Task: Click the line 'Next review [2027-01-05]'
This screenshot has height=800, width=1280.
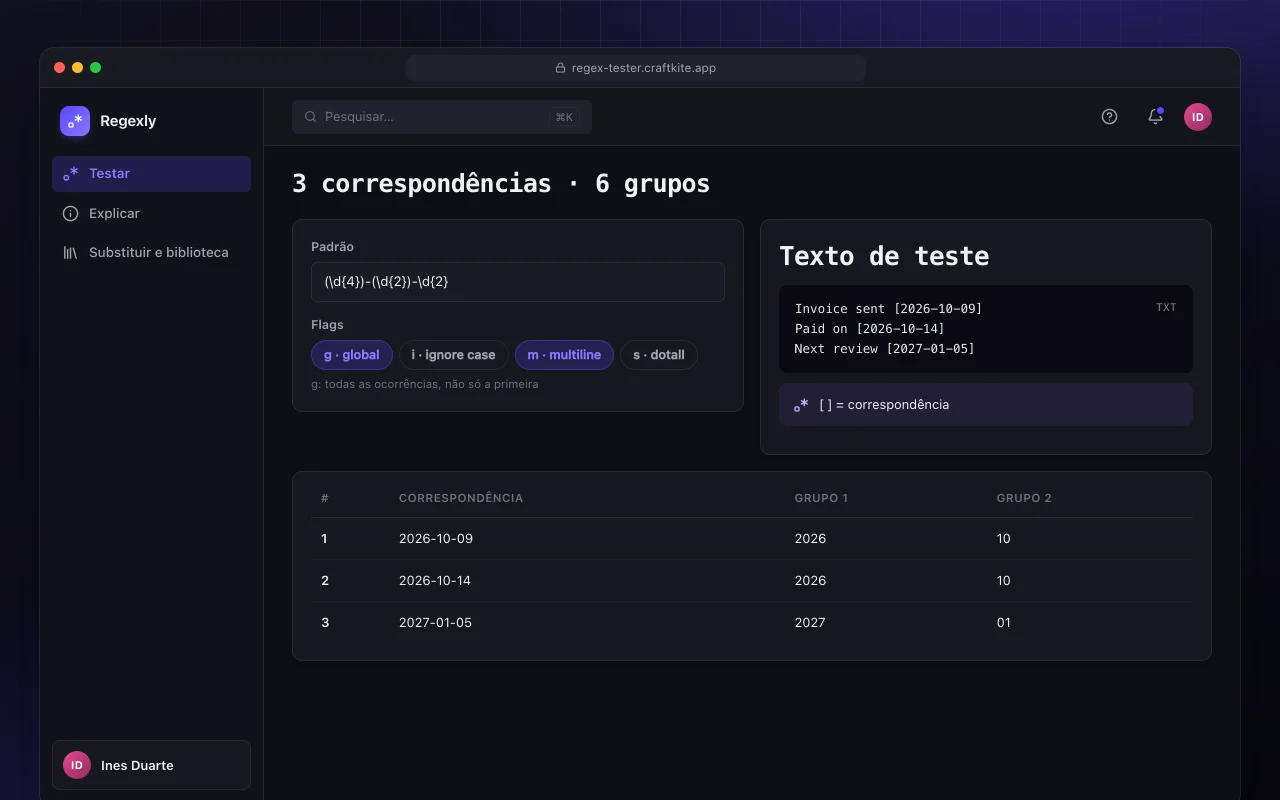Action: coord(884,348)
